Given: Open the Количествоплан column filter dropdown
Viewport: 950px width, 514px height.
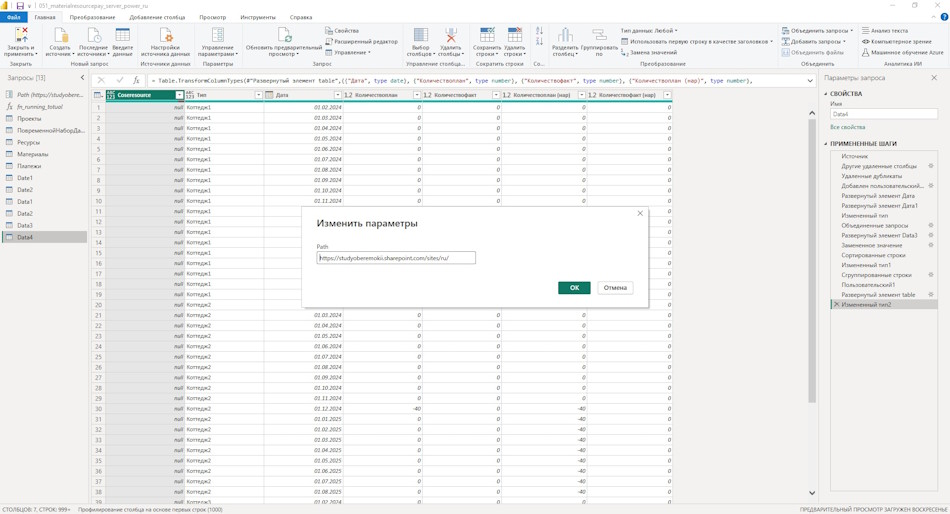Looking at the screenshot, I should 417,95.
